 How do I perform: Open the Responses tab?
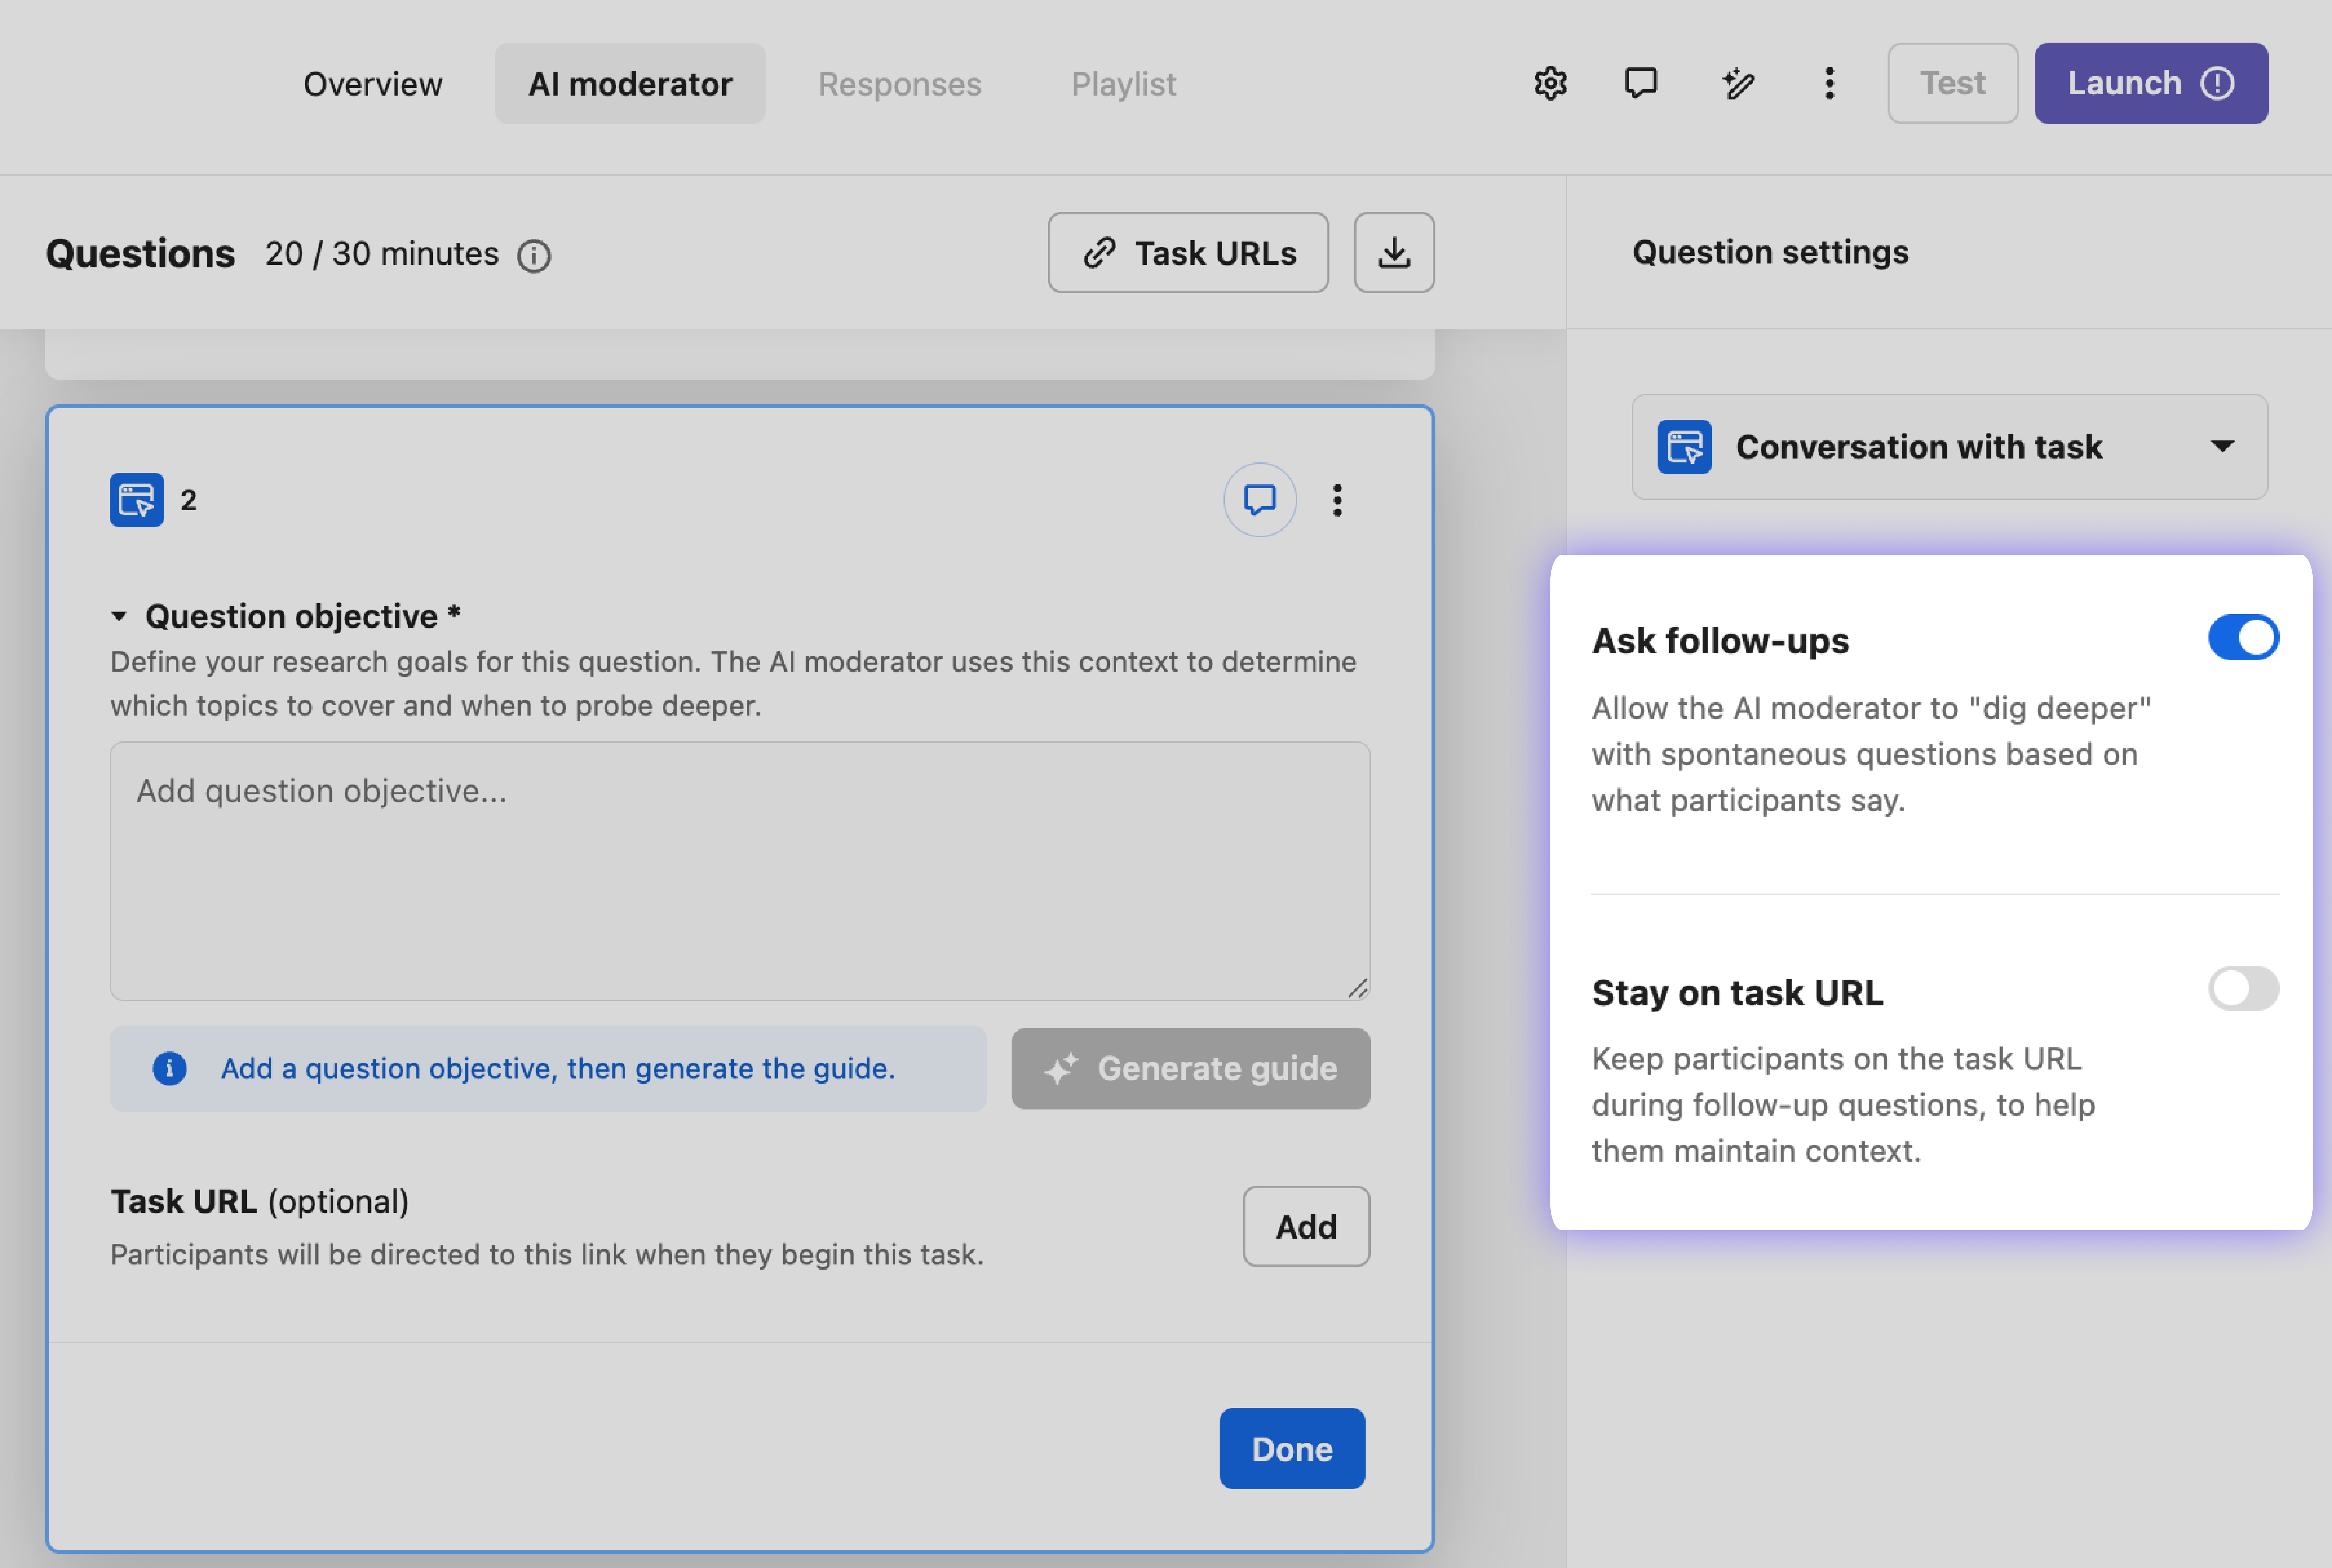tap(899, 84)
